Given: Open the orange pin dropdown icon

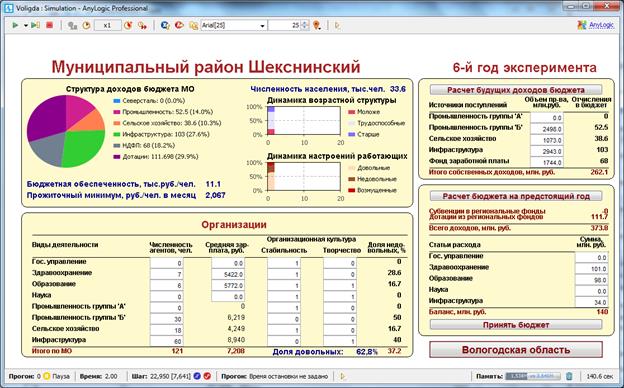Looking at the screenshot, I should 317,25.
